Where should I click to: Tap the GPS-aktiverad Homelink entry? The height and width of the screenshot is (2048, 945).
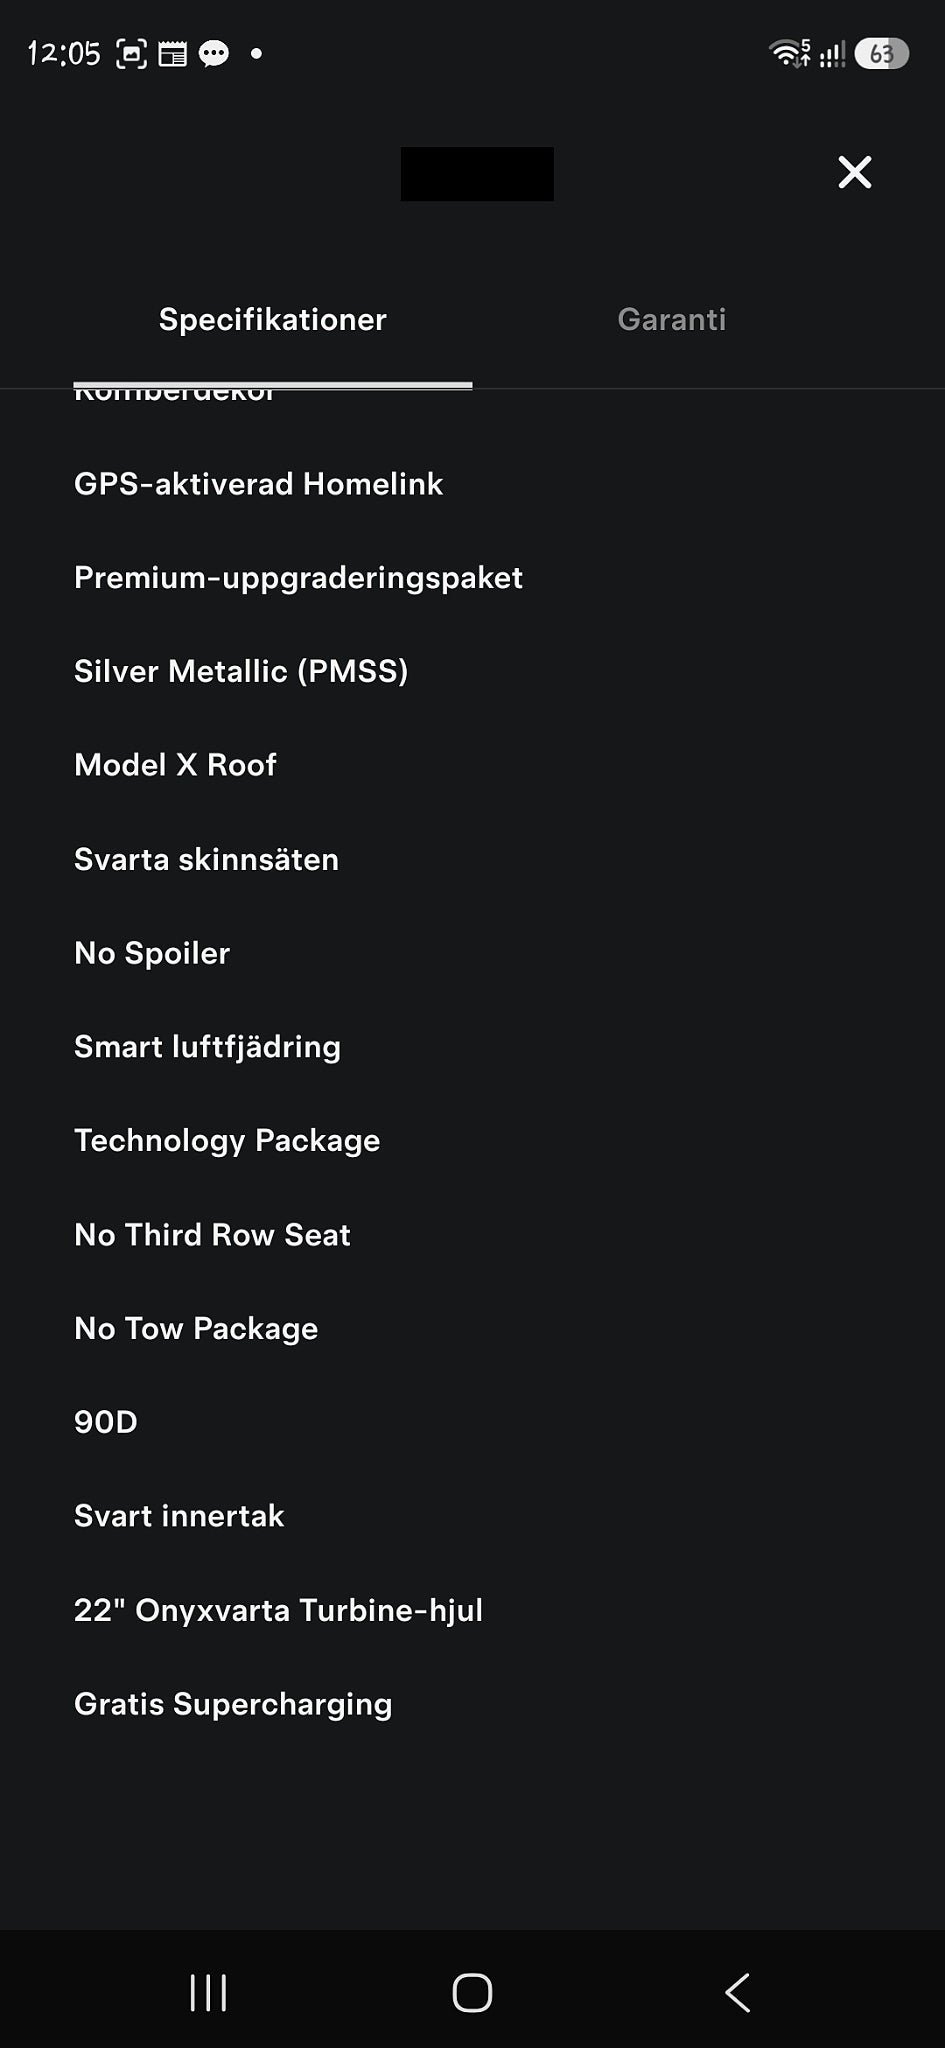[258, 484]
